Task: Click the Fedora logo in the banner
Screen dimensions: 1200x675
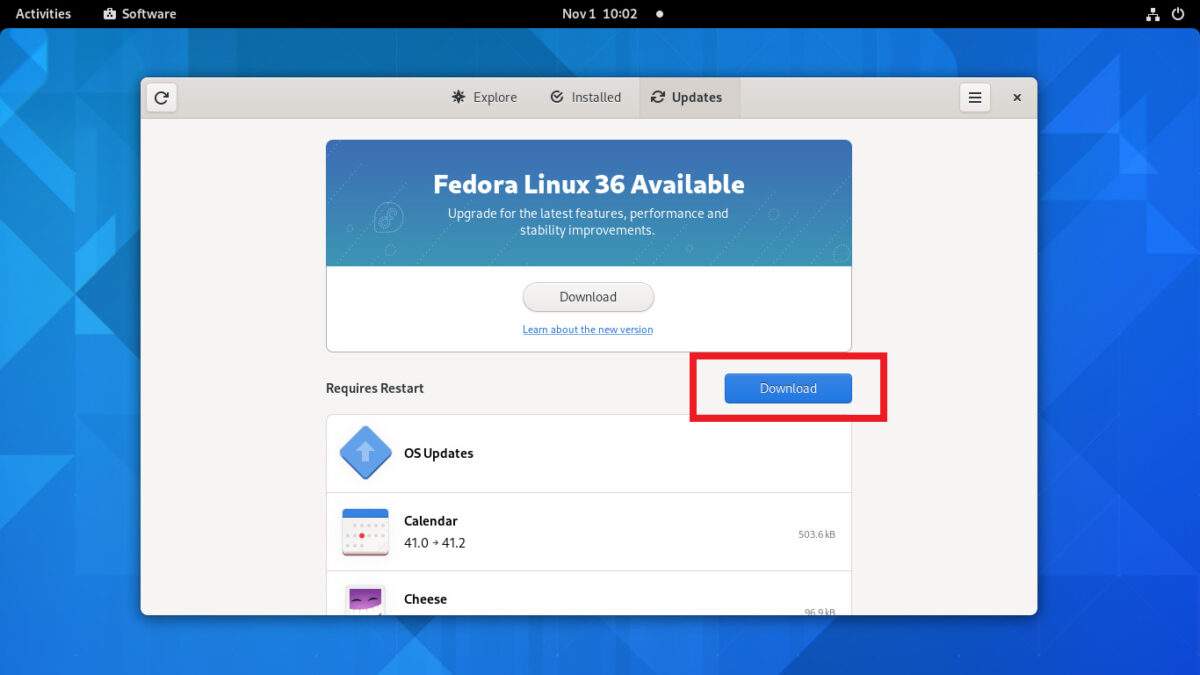Action: (x=388, y=218)
